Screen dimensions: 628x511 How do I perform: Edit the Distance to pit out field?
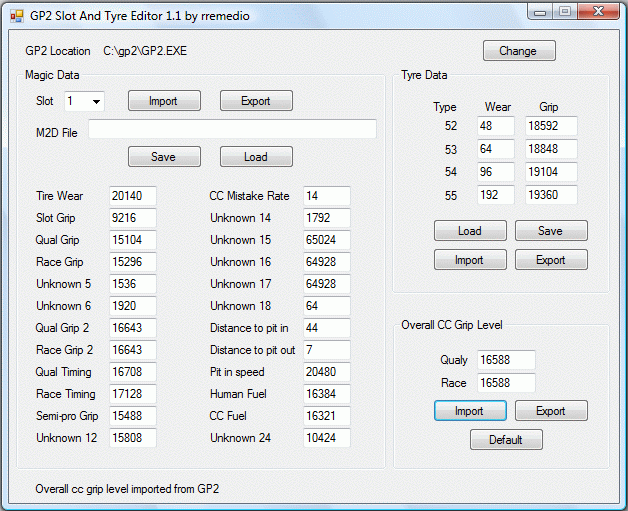[x=326, y=350]
